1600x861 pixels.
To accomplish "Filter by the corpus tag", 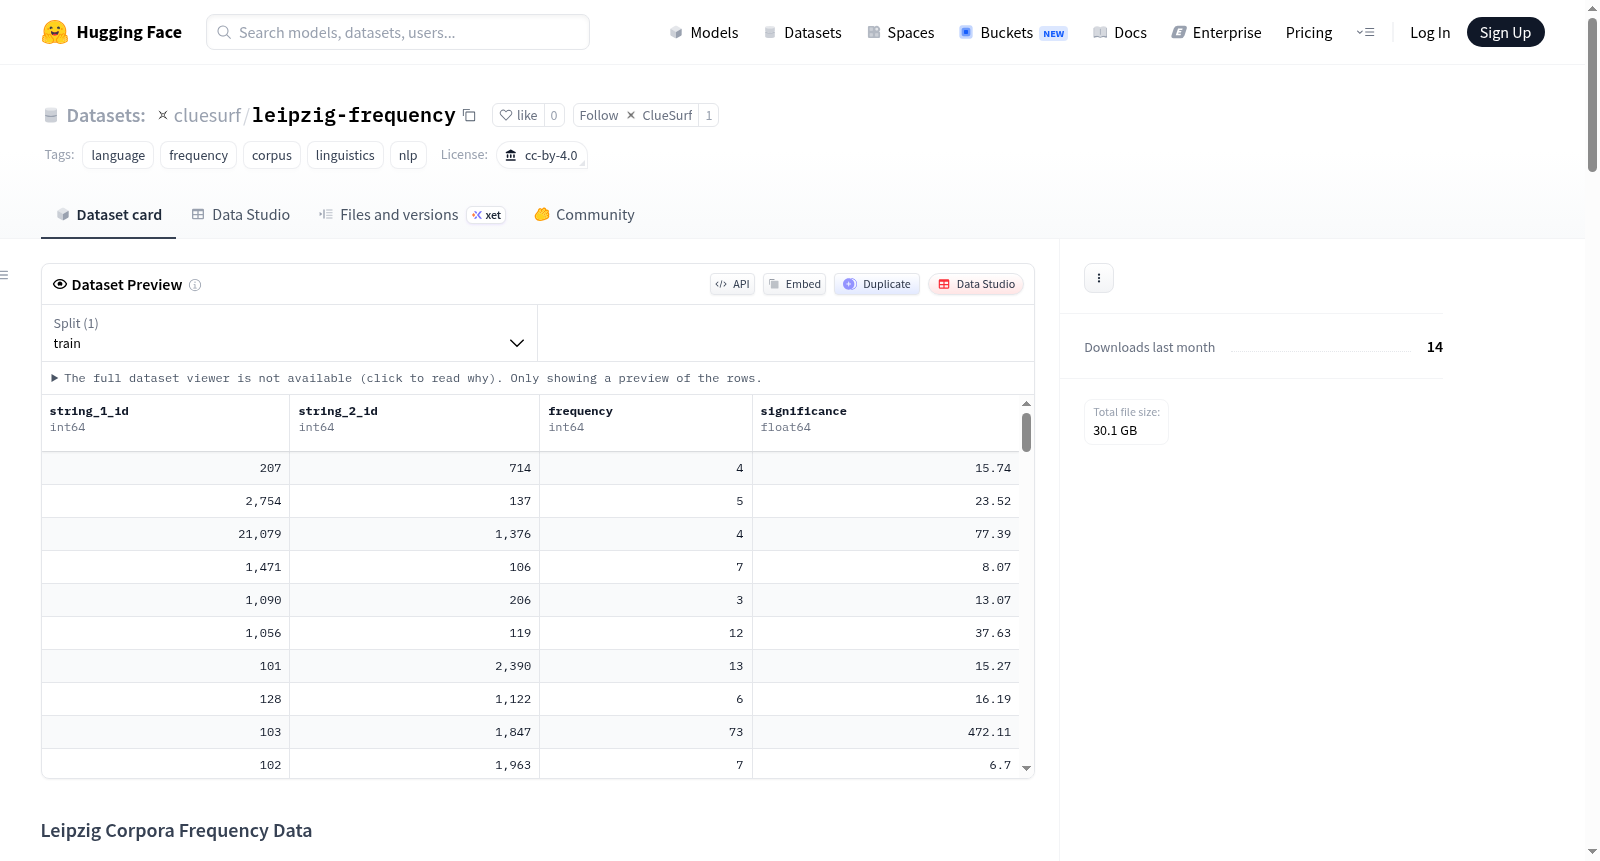I will pyautogui.click(x=272, y=155).
